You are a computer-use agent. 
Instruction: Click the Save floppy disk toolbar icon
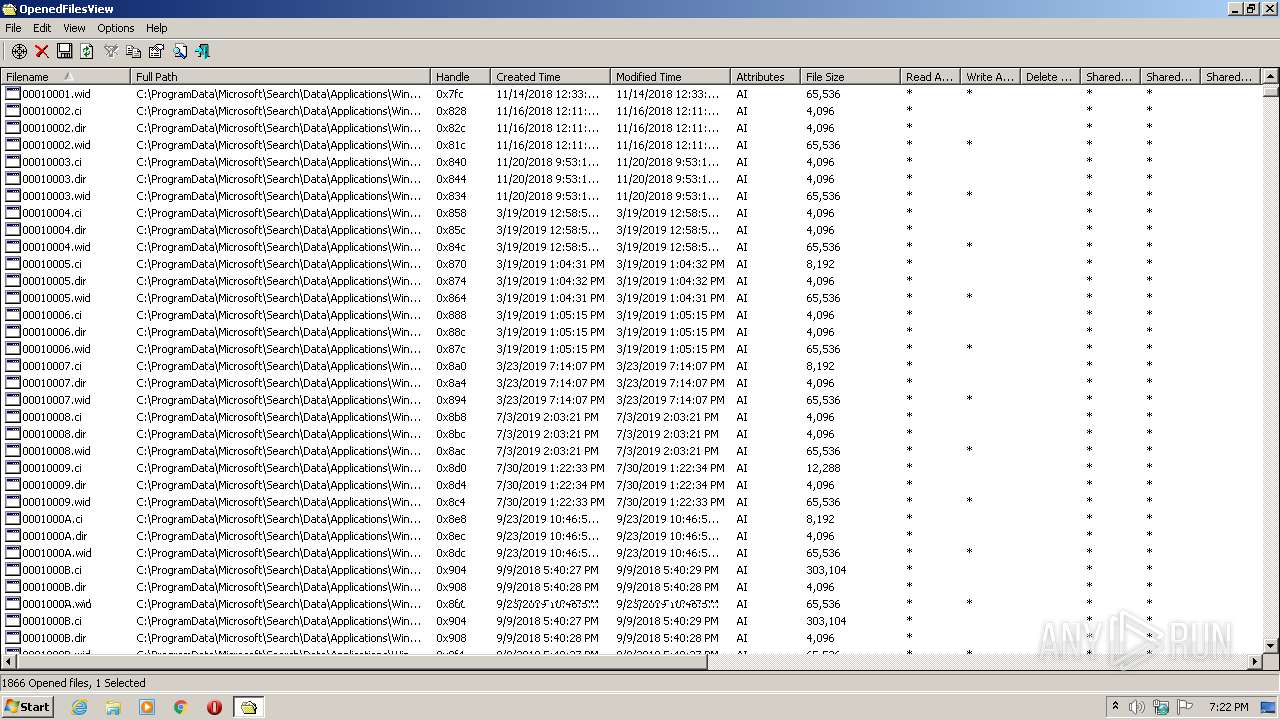pyautogui.click(x=64, y=51)
